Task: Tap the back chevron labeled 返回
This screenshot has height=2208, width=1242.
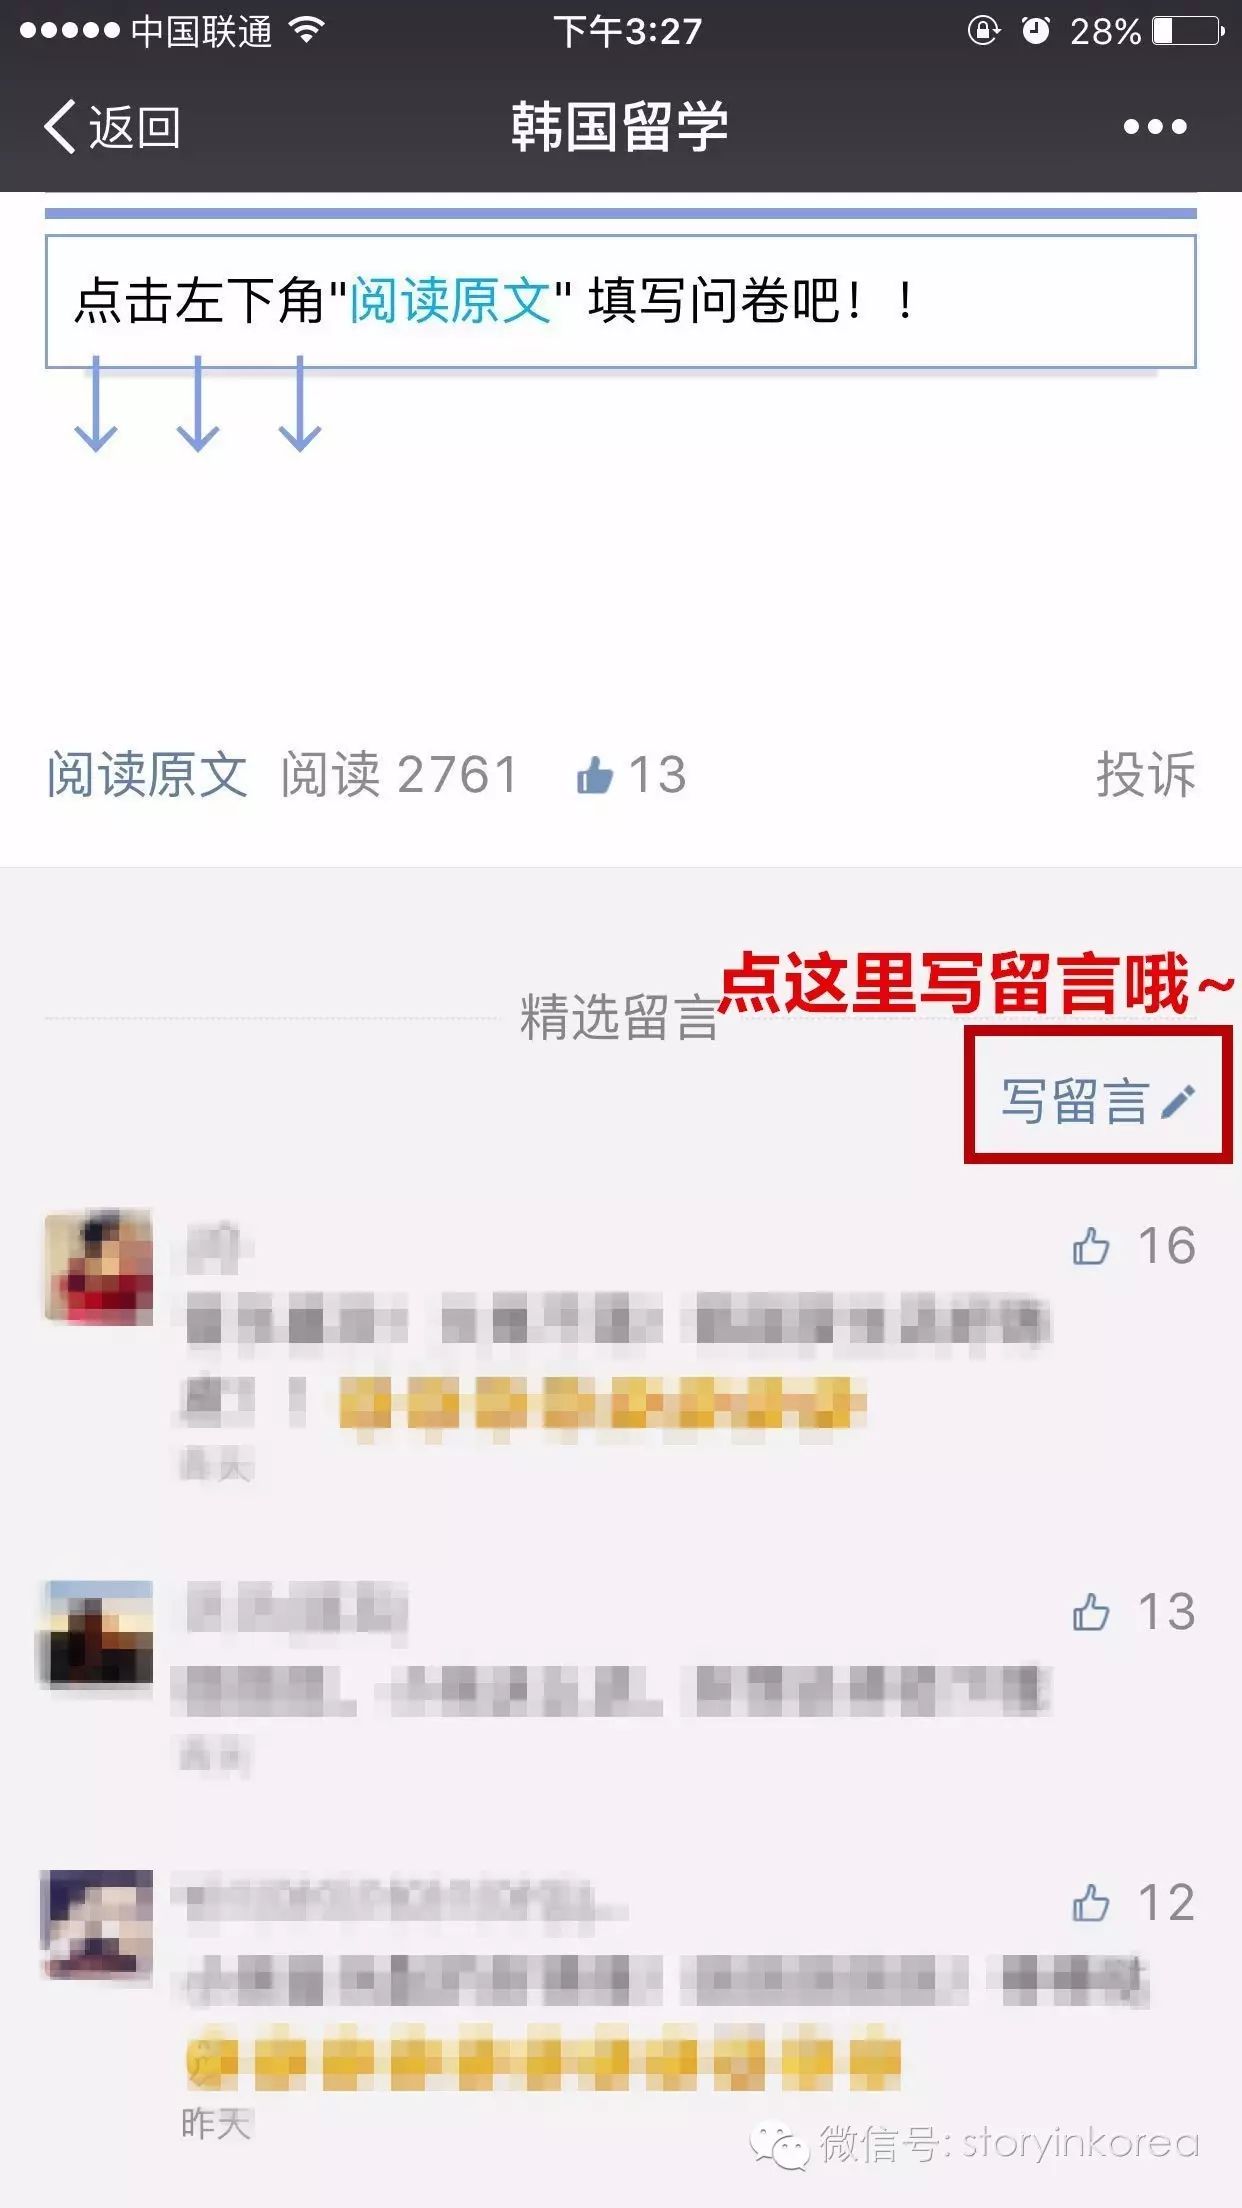Action: tap(112, 127)
